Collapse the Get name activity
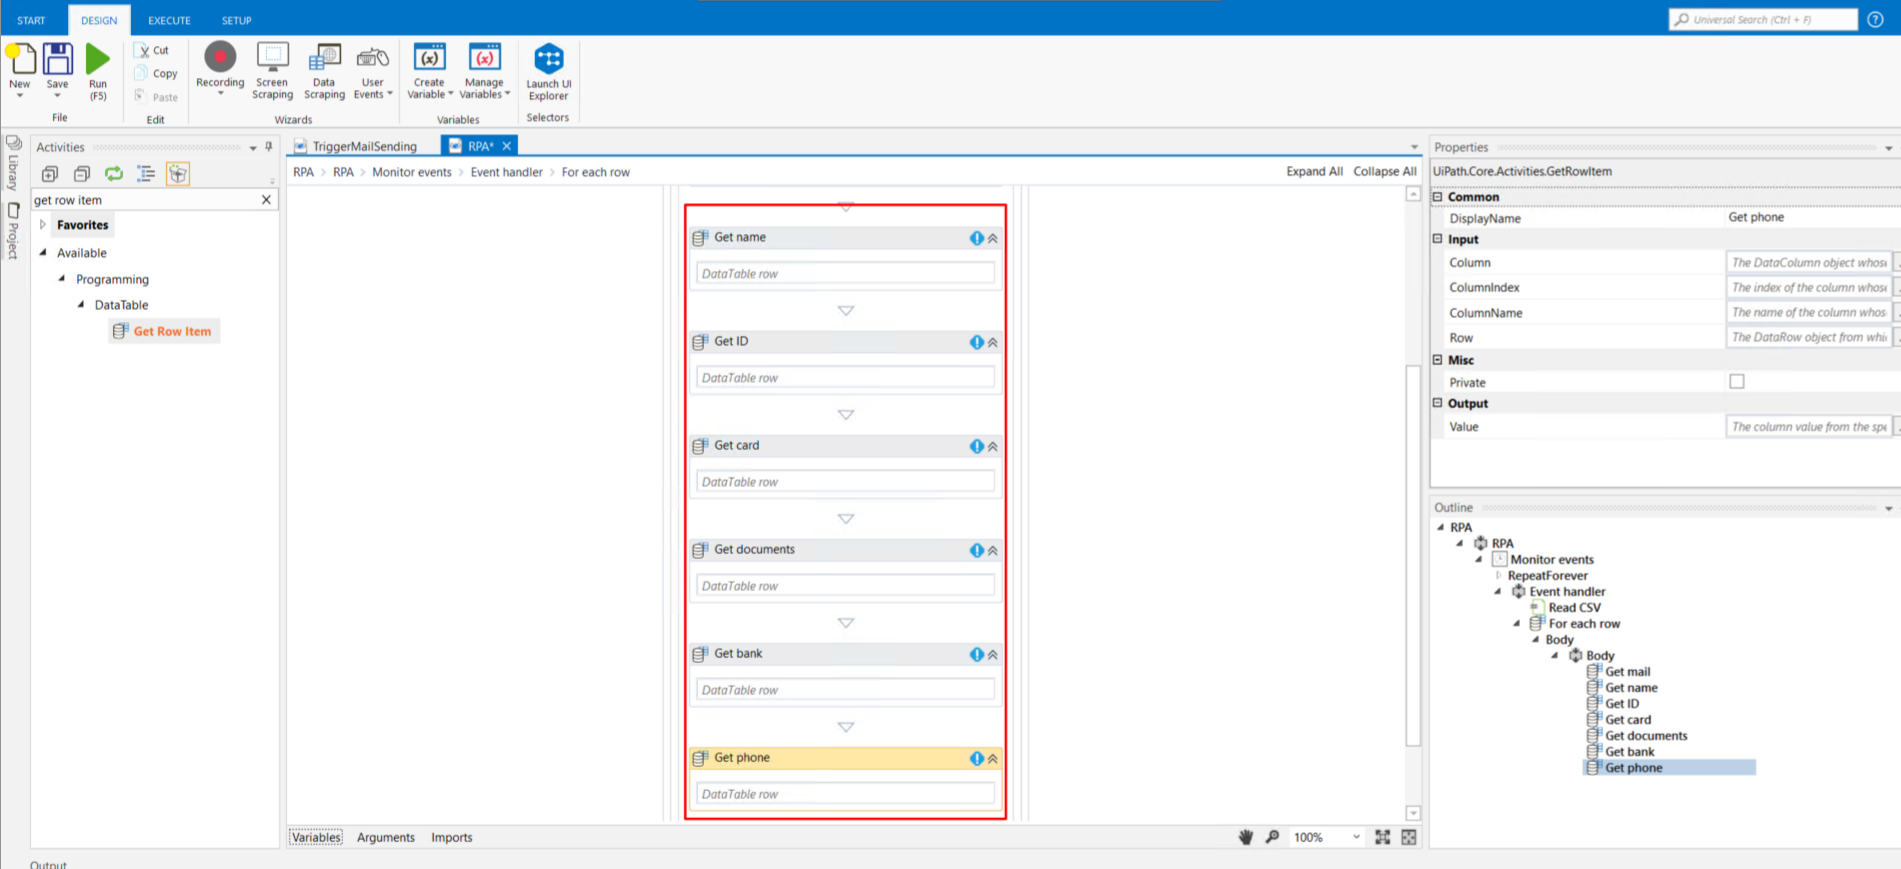The width and height of the screenshot is (1901, 869). [x=993, y=238]
